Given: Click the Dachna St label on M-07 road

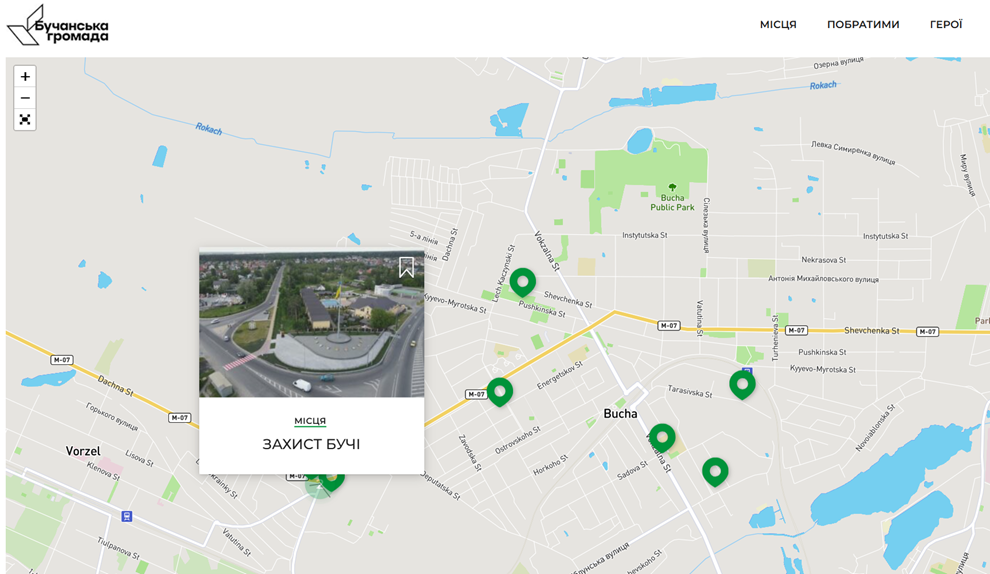Looking at the screenshot, I should pyautogui.click(x=115, y=386).
